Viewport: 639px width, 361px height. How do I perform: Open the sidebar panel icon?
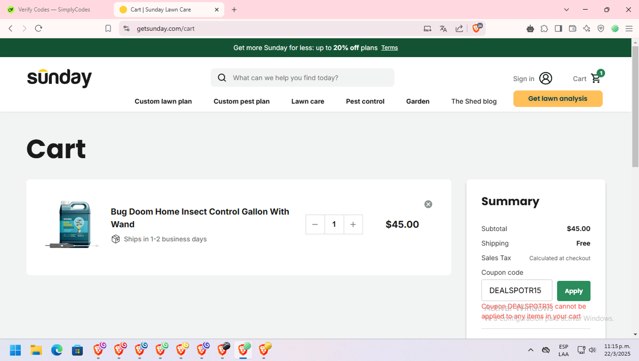(x=558, y=29)
